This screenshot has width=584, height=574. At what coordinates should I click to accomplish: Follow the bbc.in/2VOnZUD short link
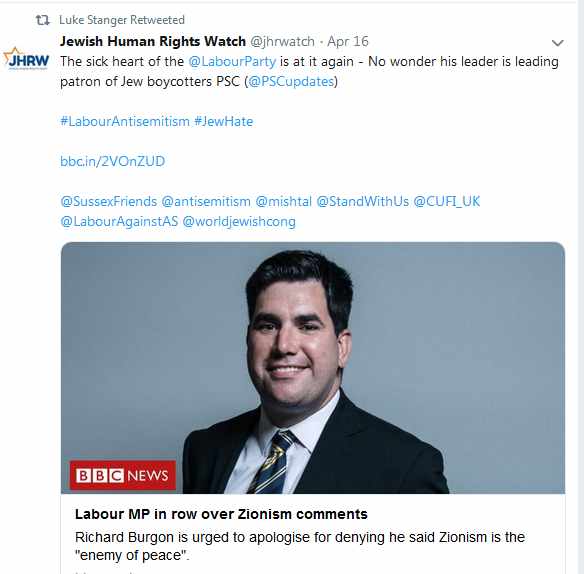(x=112, y=161)
